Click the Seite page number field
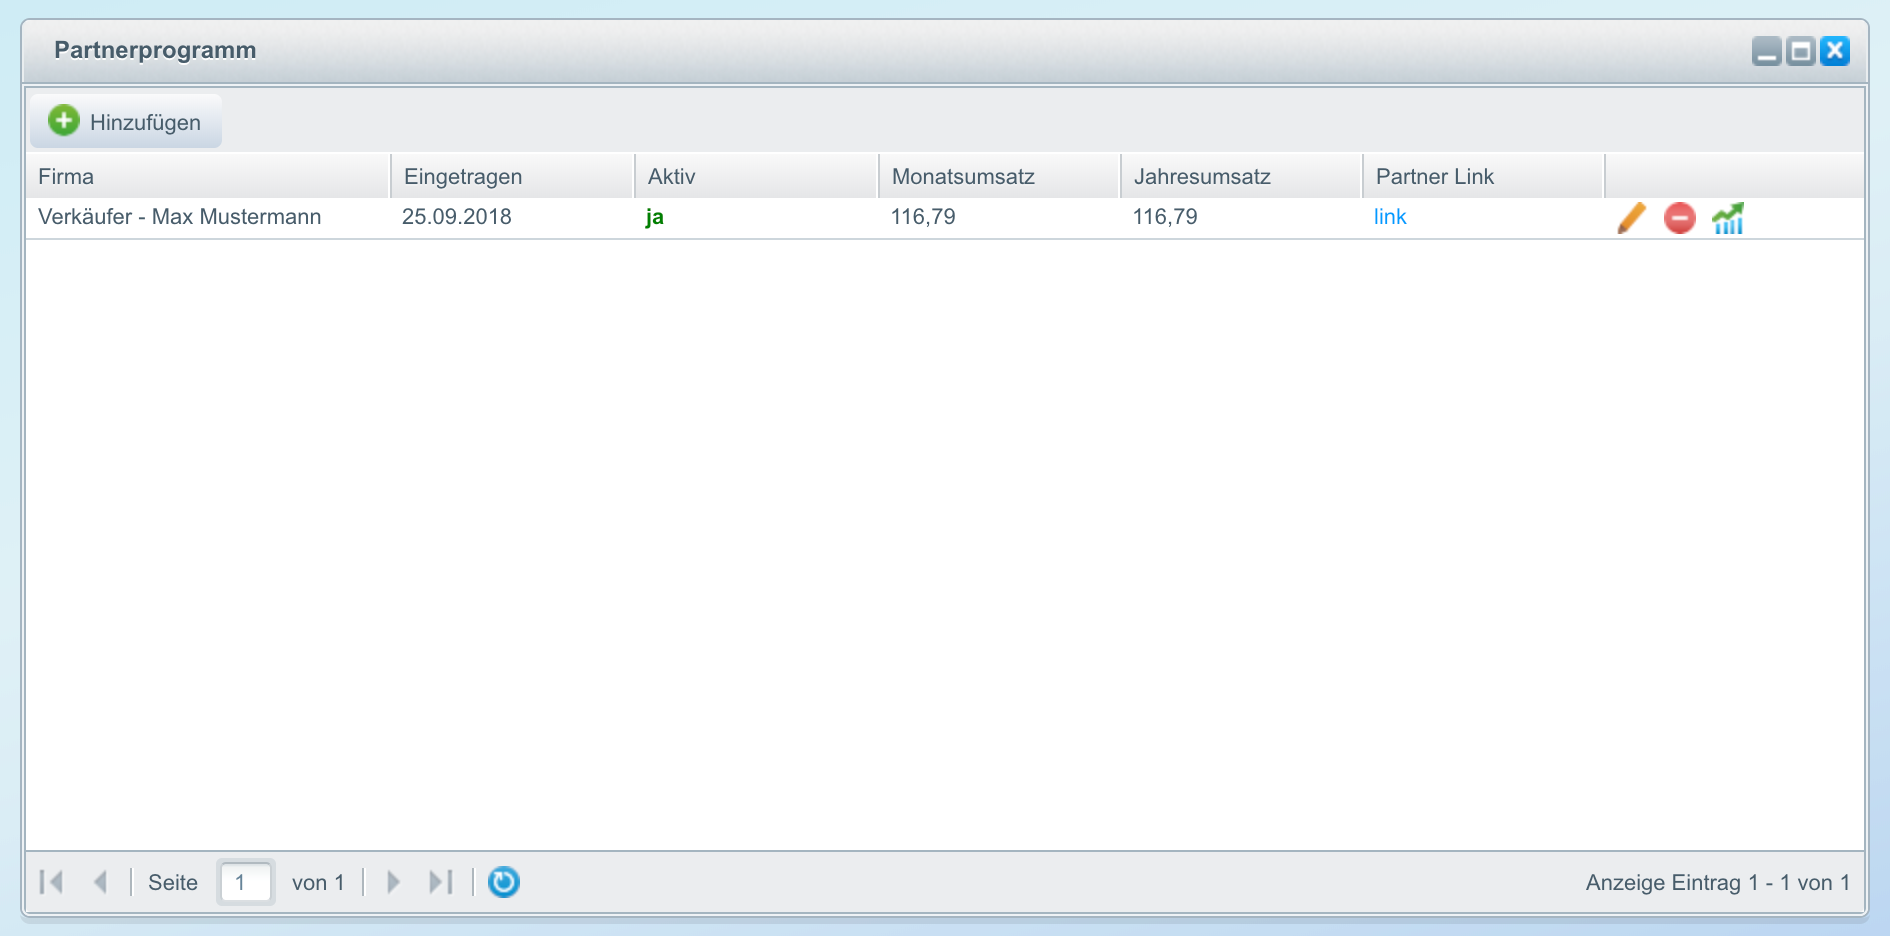The image size is (1890, 936). (246, 882)
